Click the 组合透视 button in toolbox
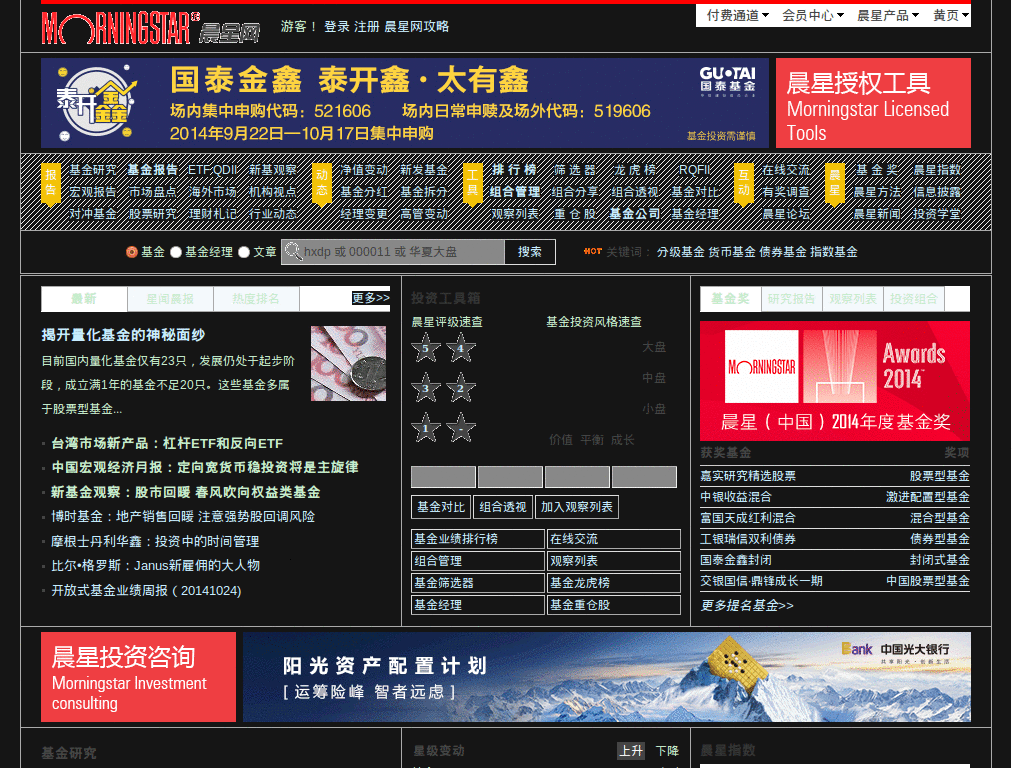The height and width of the screenshot is (768, 1024). [503, 507]
